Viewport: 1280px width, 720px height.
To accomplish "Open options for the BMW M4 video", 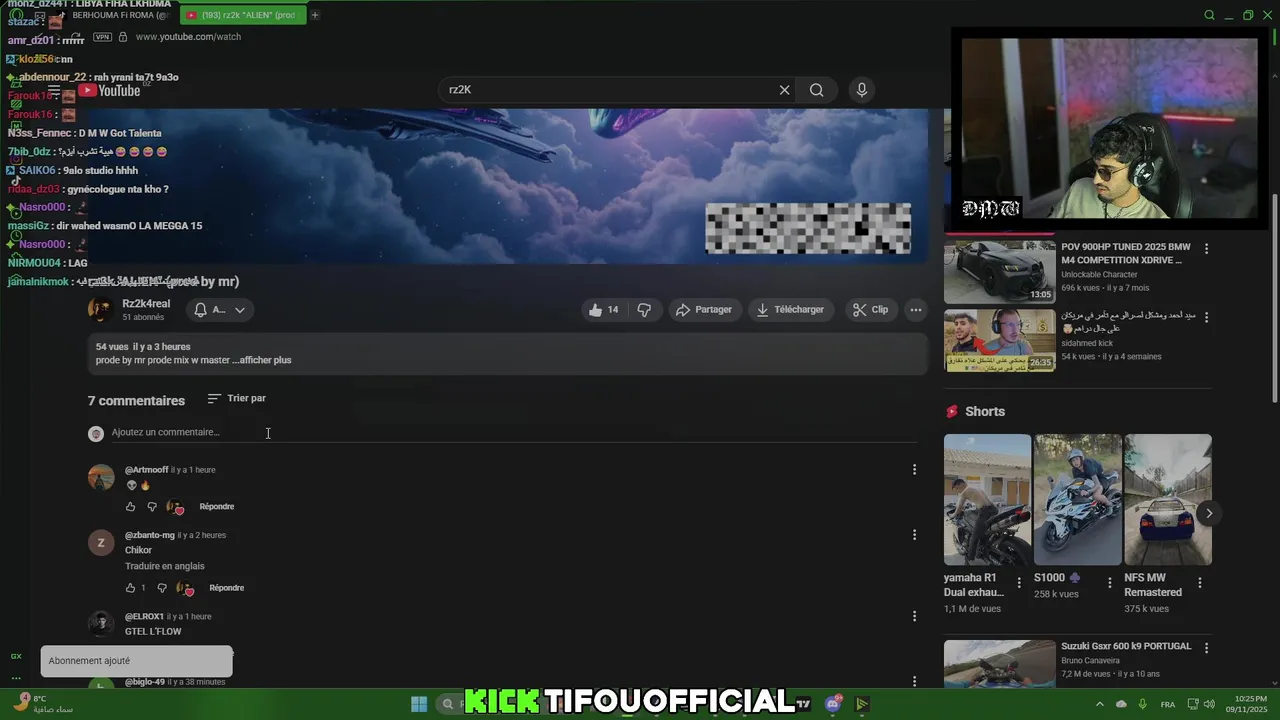I will tap(1206, 248).
